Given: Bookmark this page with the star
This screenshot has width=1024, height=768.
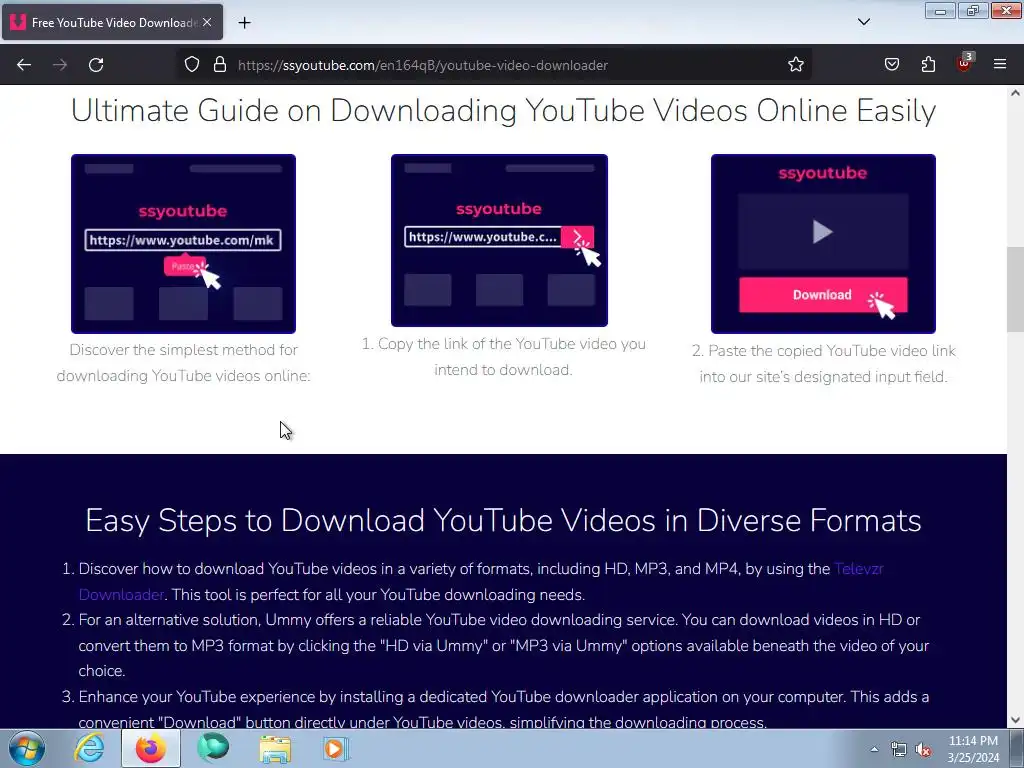Looking at the screenshot, I should 795,65.
